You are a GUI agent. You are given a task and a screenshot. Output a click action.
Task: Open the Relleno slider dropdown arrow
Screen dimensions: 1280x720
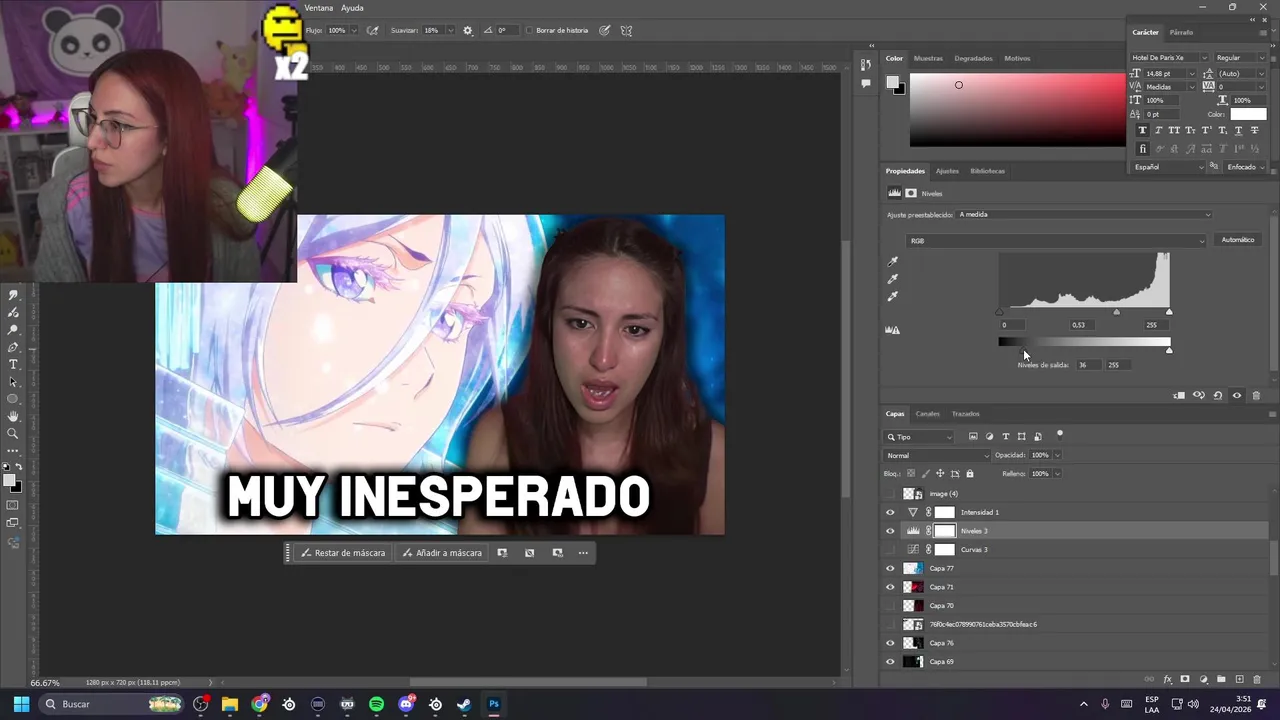coord(1057,474)
